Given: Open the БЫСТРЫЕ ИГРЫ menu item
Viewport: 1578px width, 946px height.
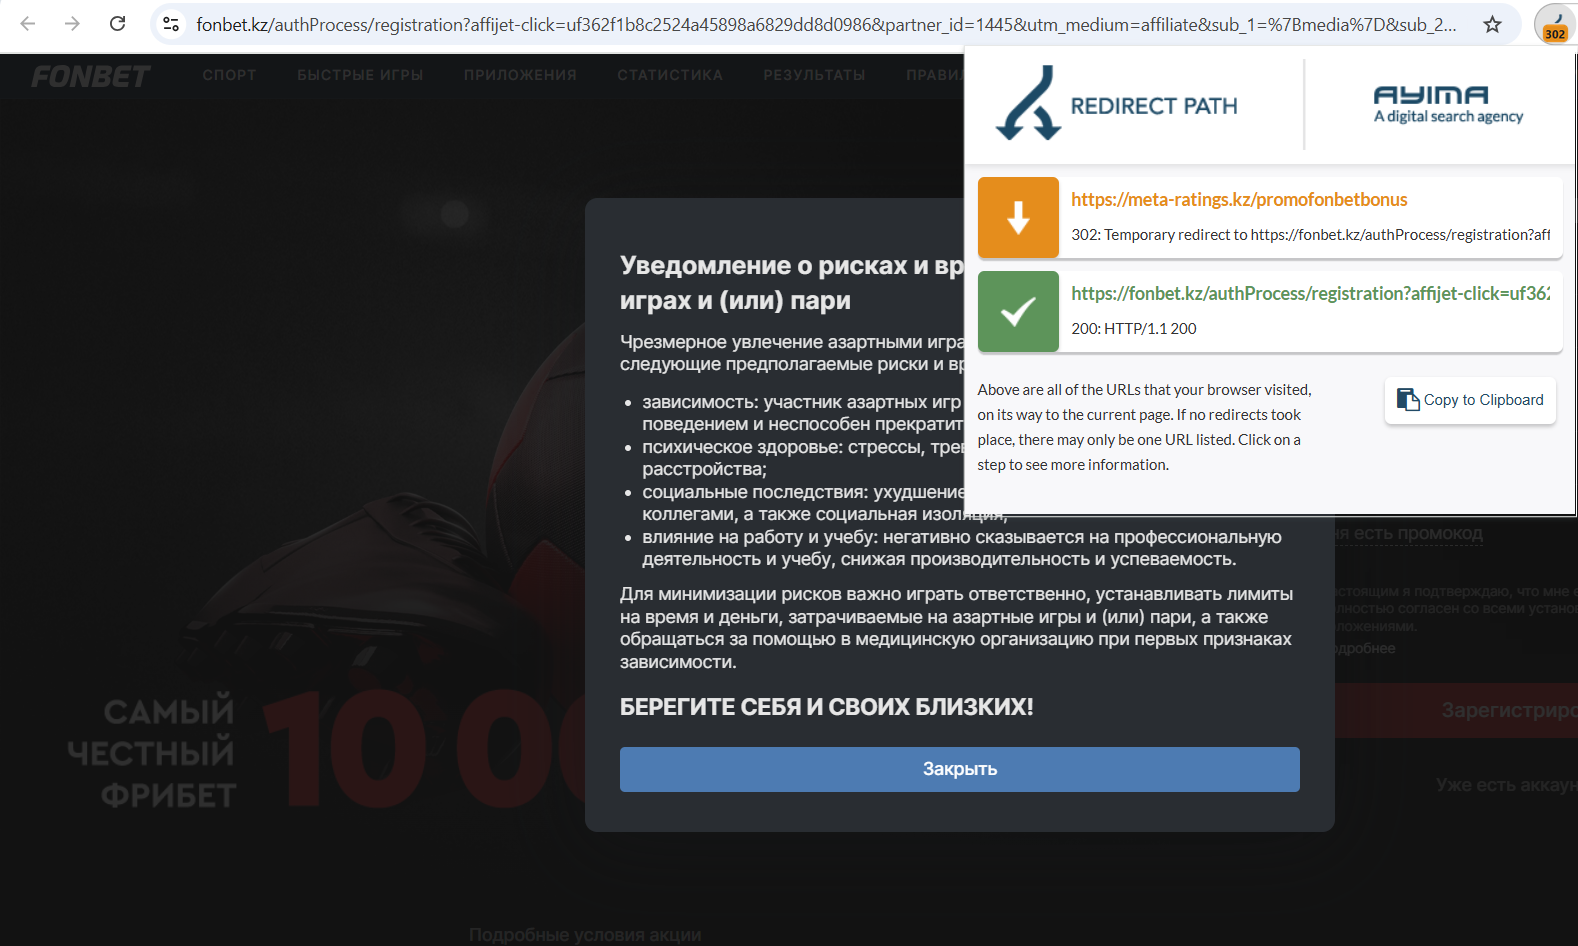Looking at the screenshot, I should click(360, 75).
